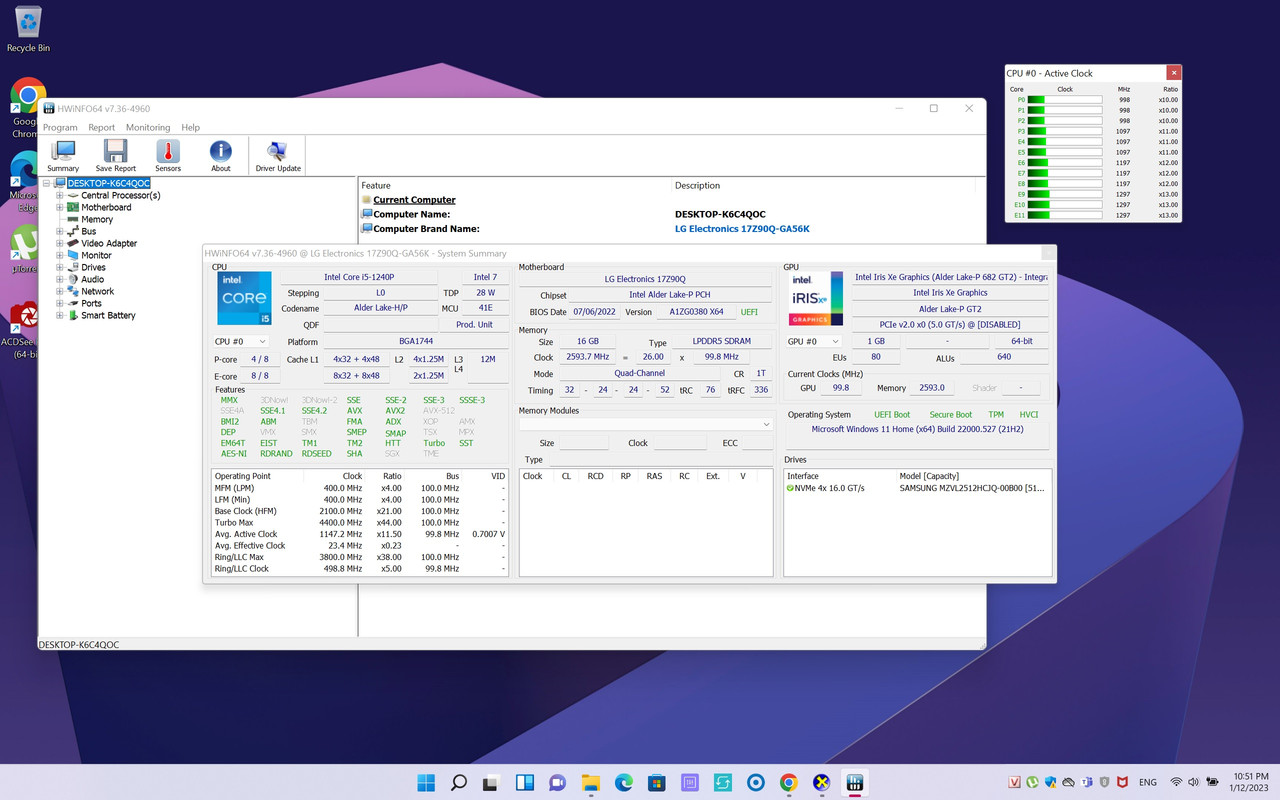Click the Monitor icon in tree
This screenshot has height=800, width=1280.
(x=73, y=255)
